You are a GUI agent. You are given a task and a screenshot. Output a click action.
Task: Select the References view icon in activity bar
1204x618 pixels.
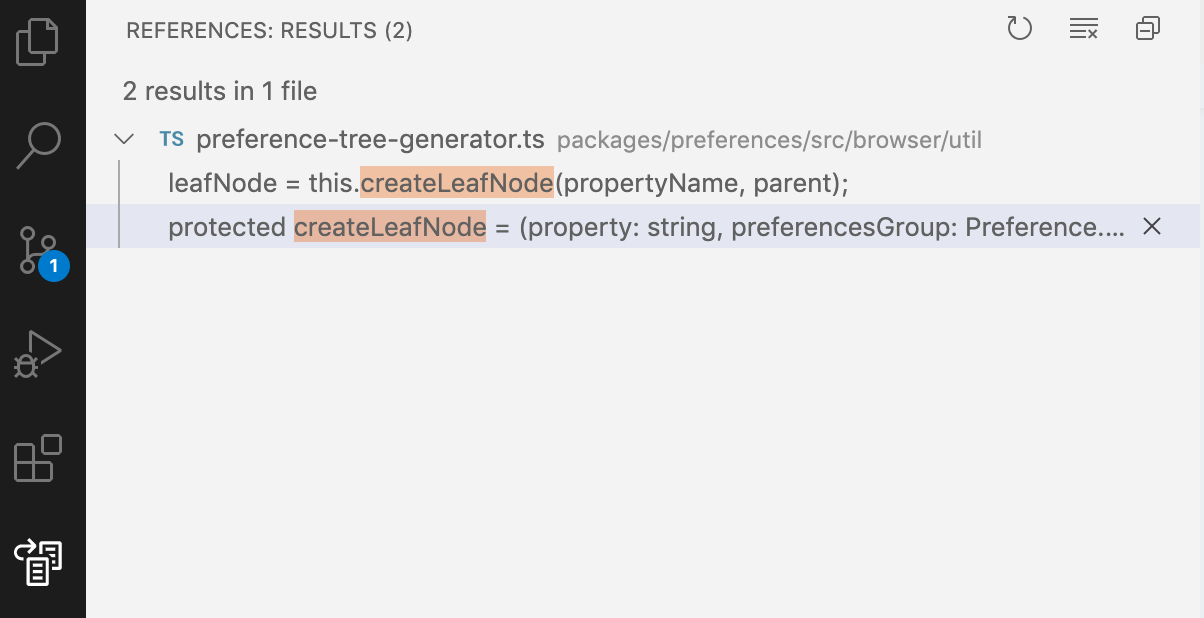click(37, 563)
